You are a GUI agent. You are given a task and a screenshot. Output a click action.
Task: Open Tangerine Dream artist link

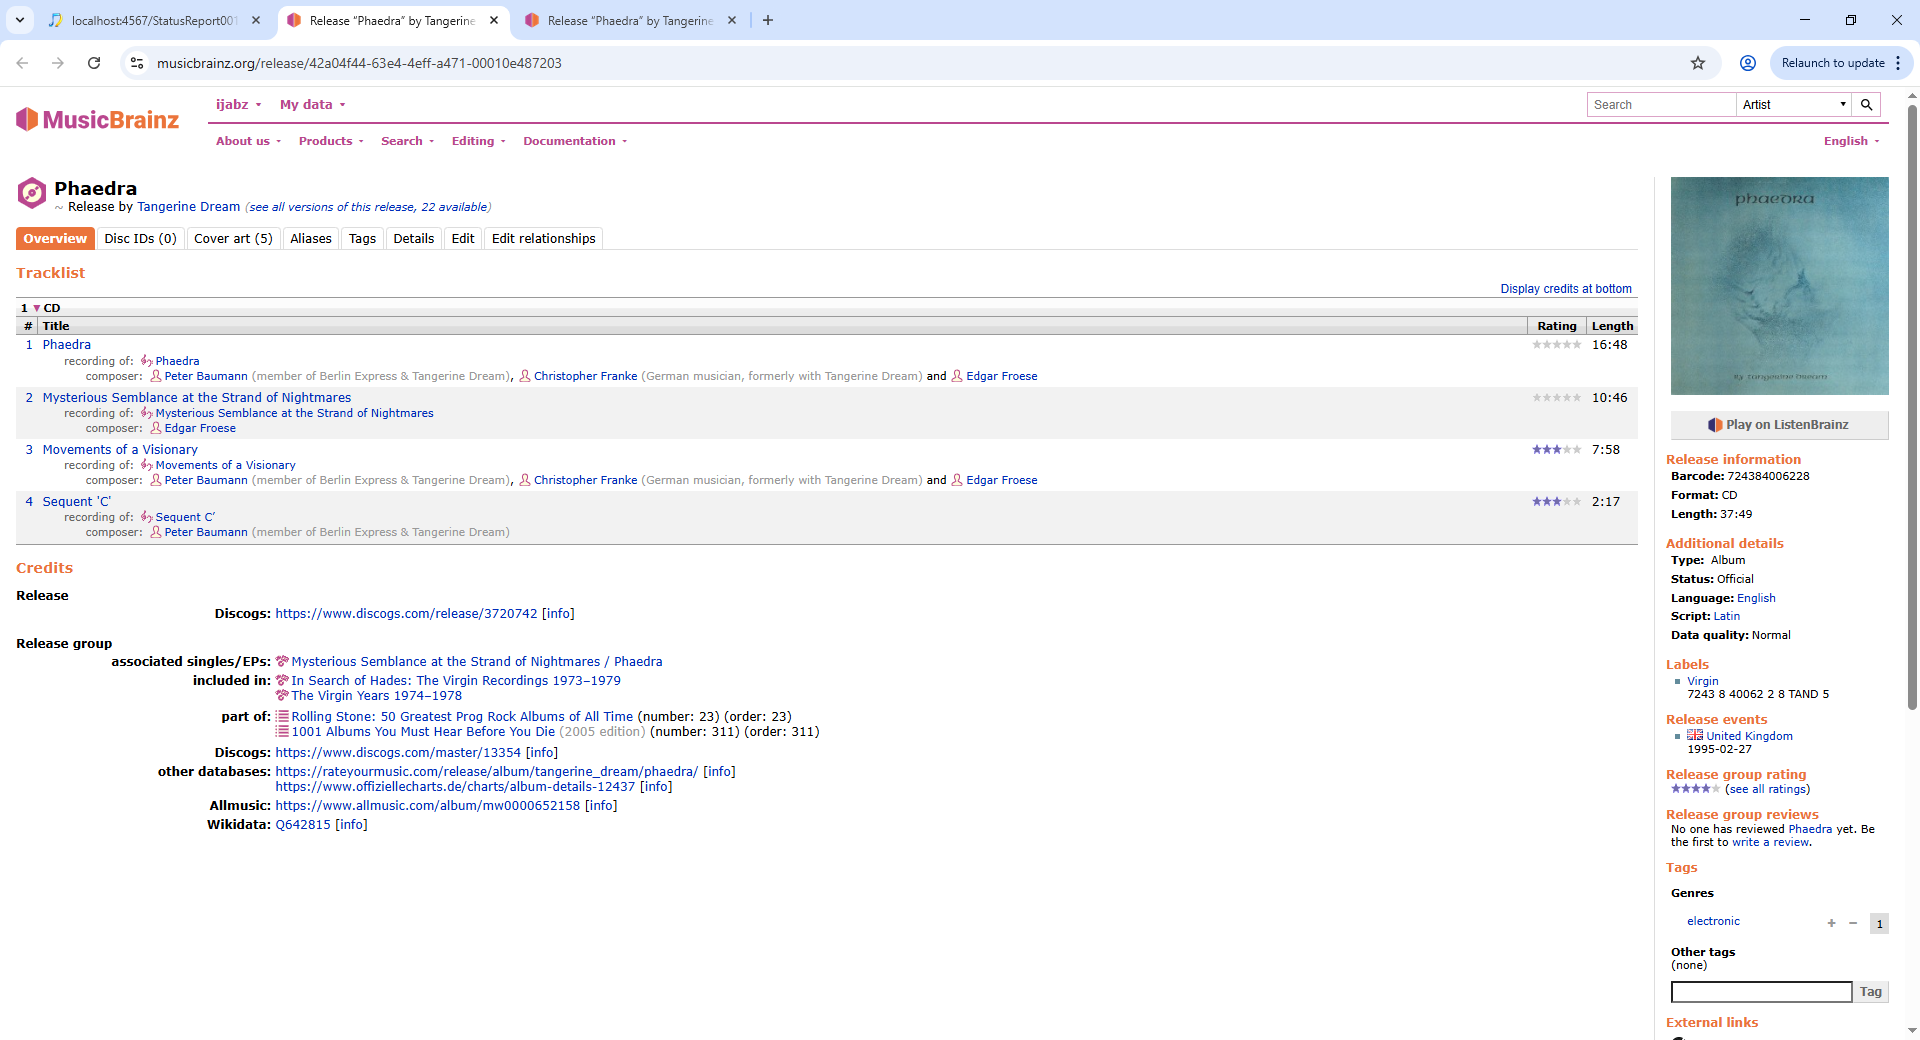pyautogui.click(x=188, y=207)
